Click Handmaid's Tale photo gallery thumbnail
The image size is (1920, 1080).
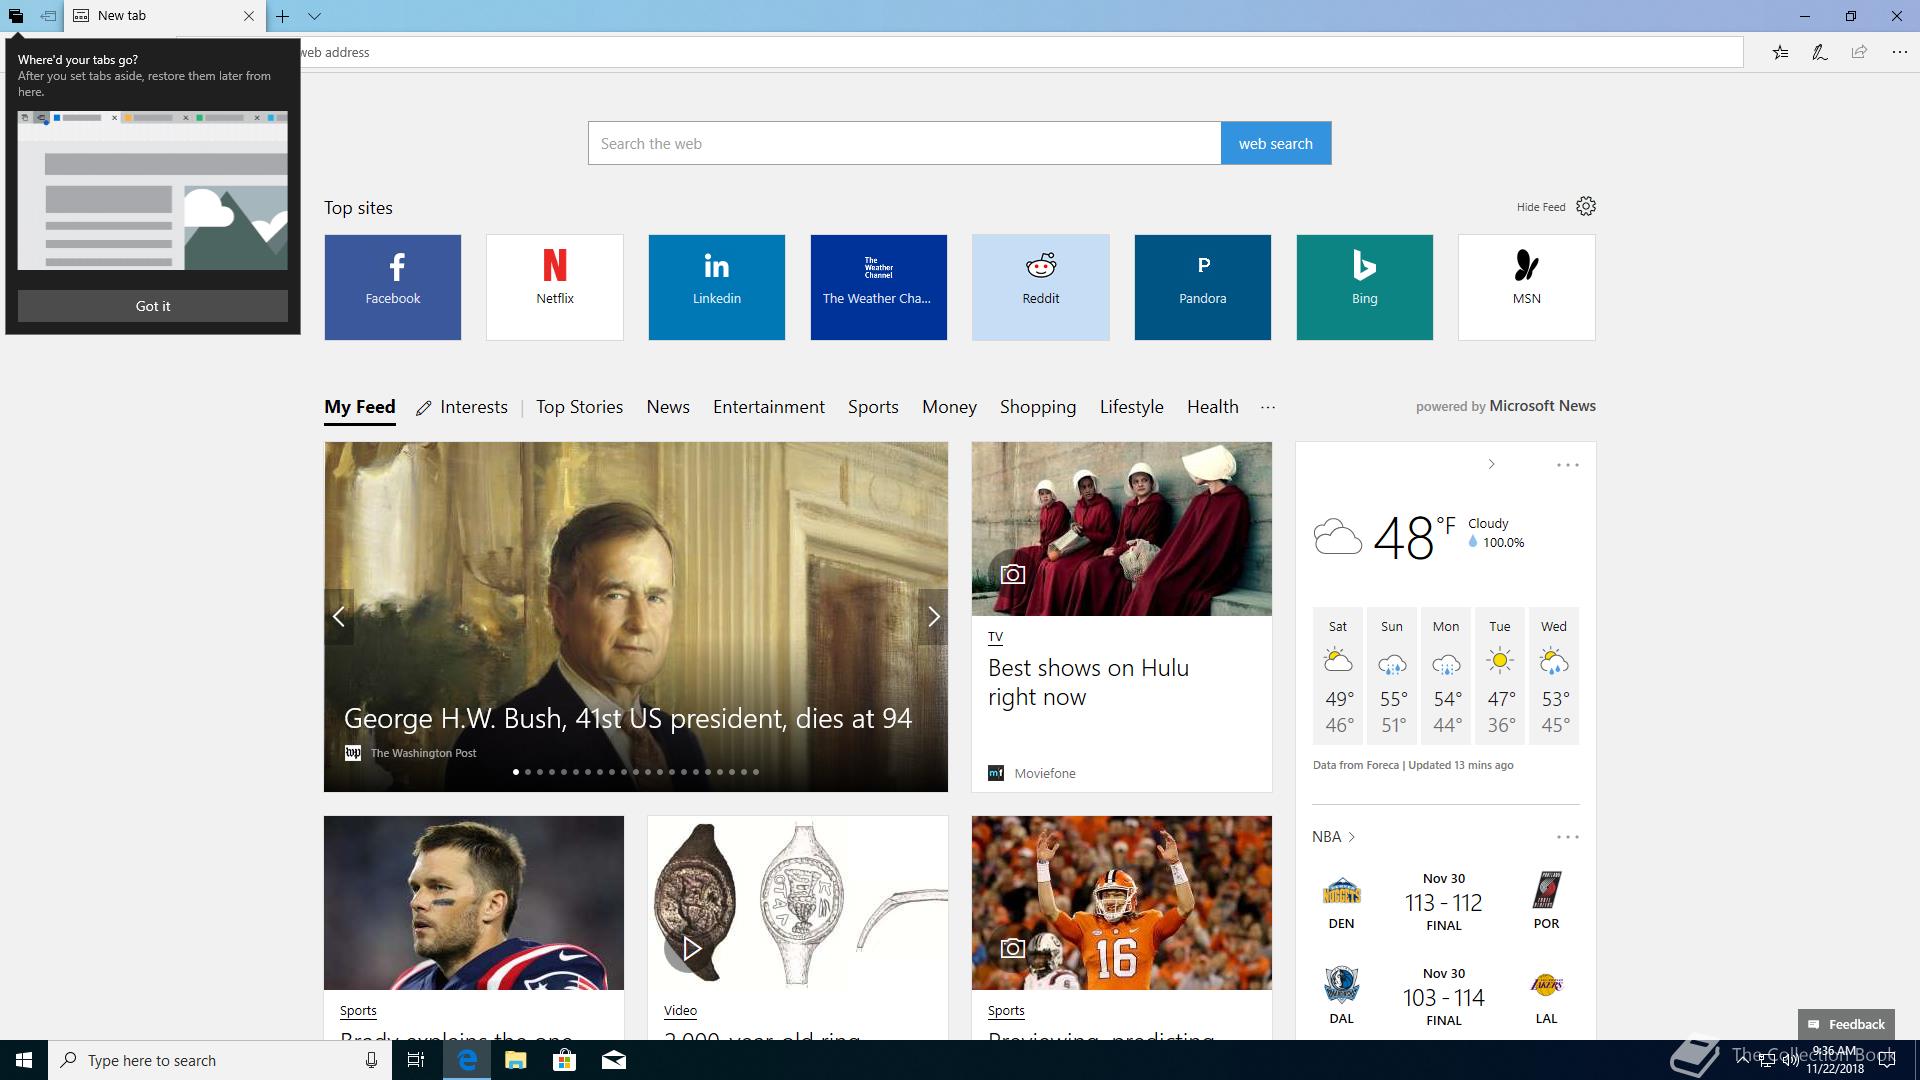tap(1122, 529)
